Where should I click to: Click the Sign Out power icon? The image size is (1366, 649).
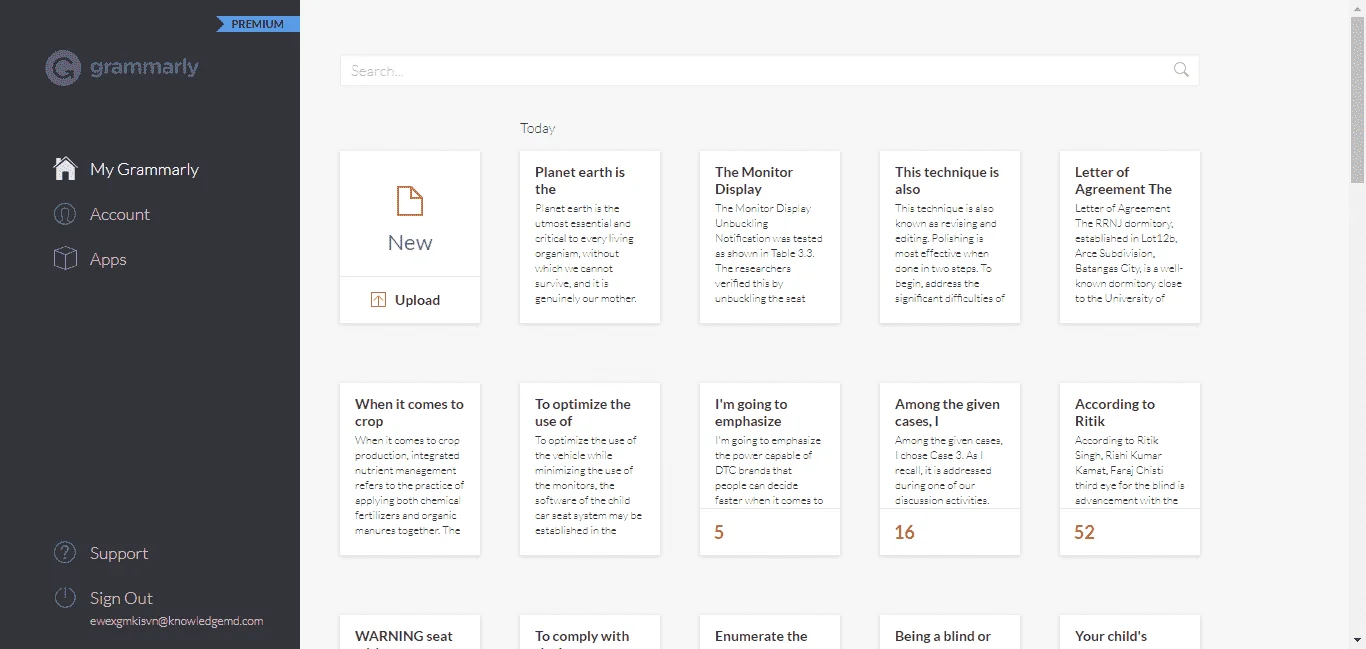pyautogui.click(x=65, y=598)
